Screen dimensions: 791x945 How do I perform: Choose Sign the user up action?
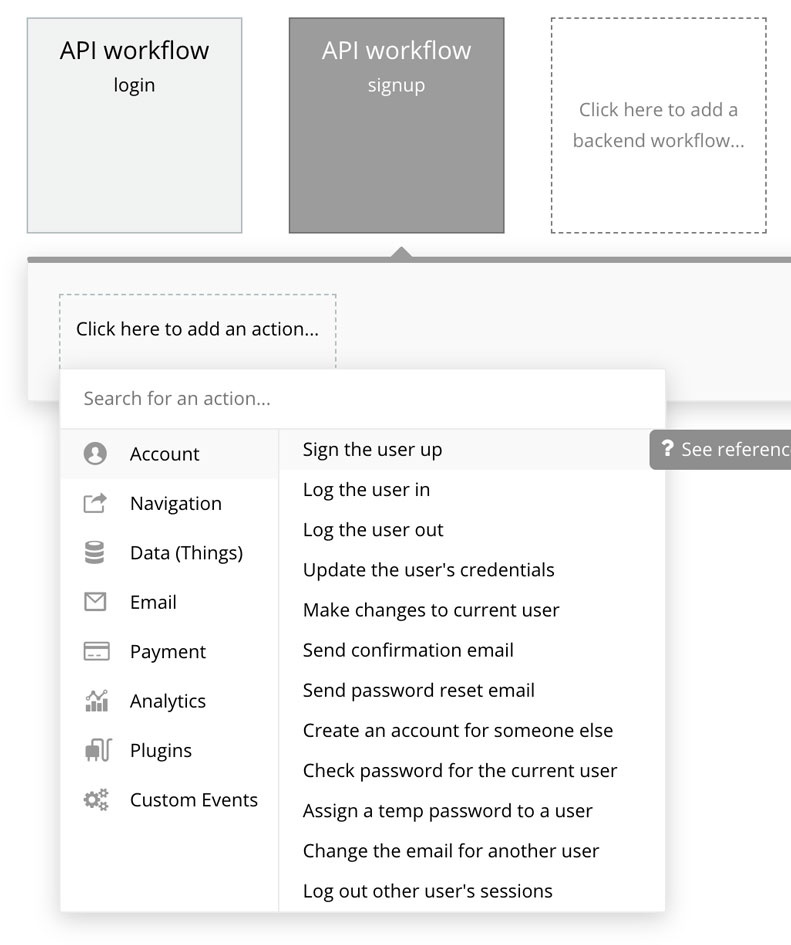click(x=372, y=450)
